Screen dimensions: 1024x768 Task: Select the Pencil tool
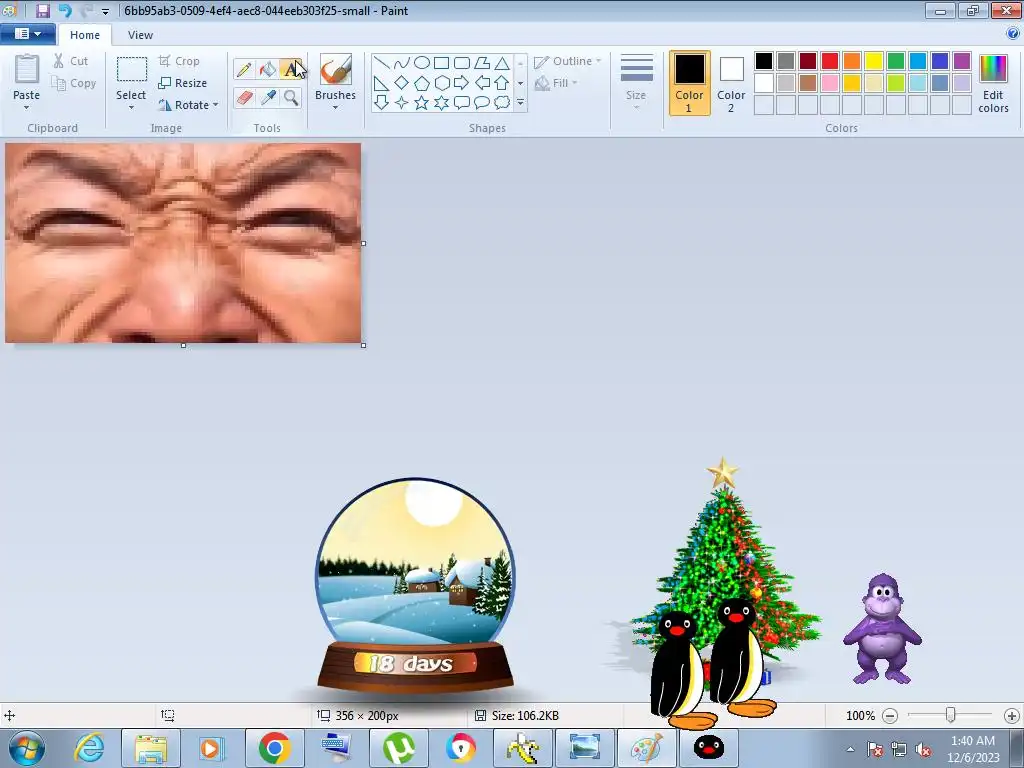(x=244, y=69)
